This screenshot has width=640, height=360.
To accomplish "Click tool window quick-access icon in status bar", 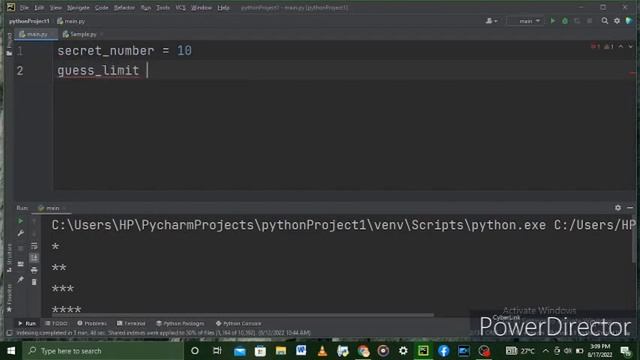I will click(9, 333).
